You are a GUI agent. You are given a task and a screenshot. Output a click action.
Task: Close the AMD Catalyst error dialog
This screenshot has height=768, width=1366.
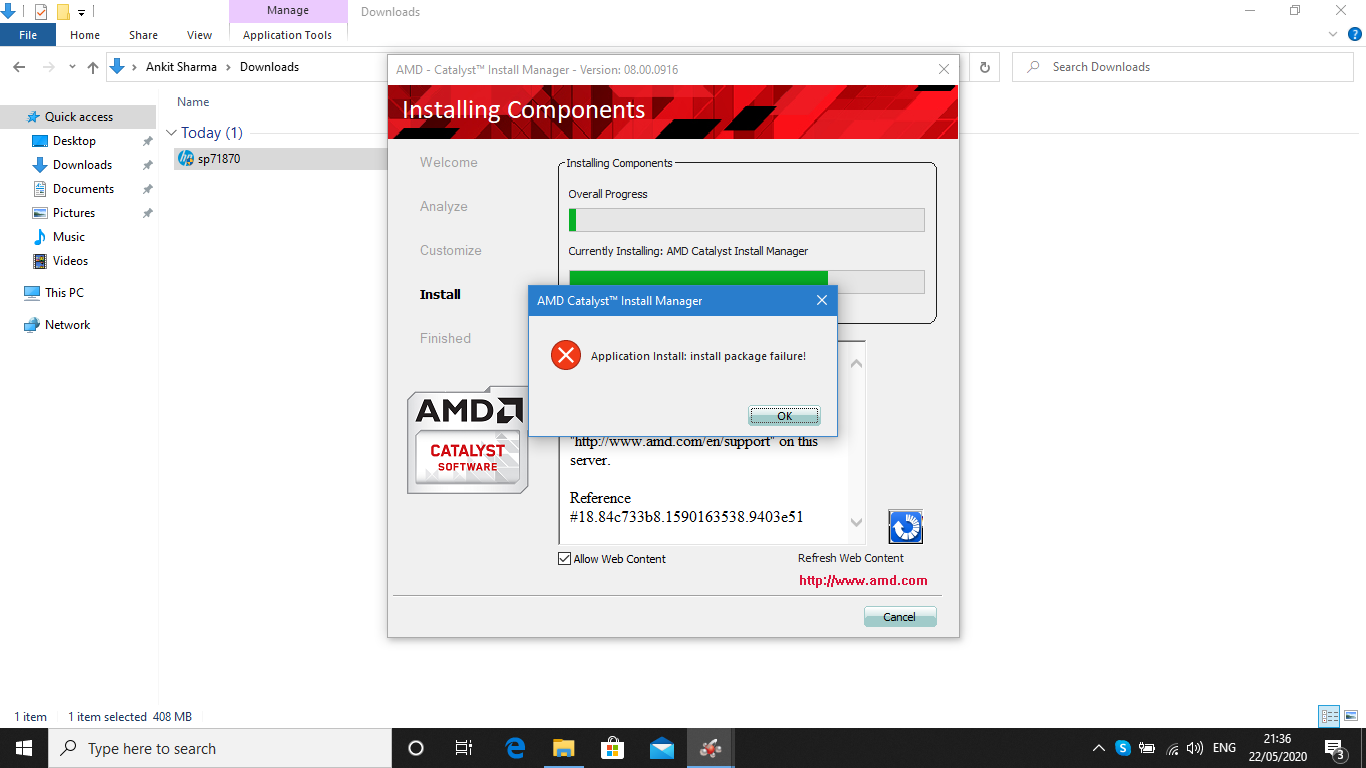click(822, 300)
